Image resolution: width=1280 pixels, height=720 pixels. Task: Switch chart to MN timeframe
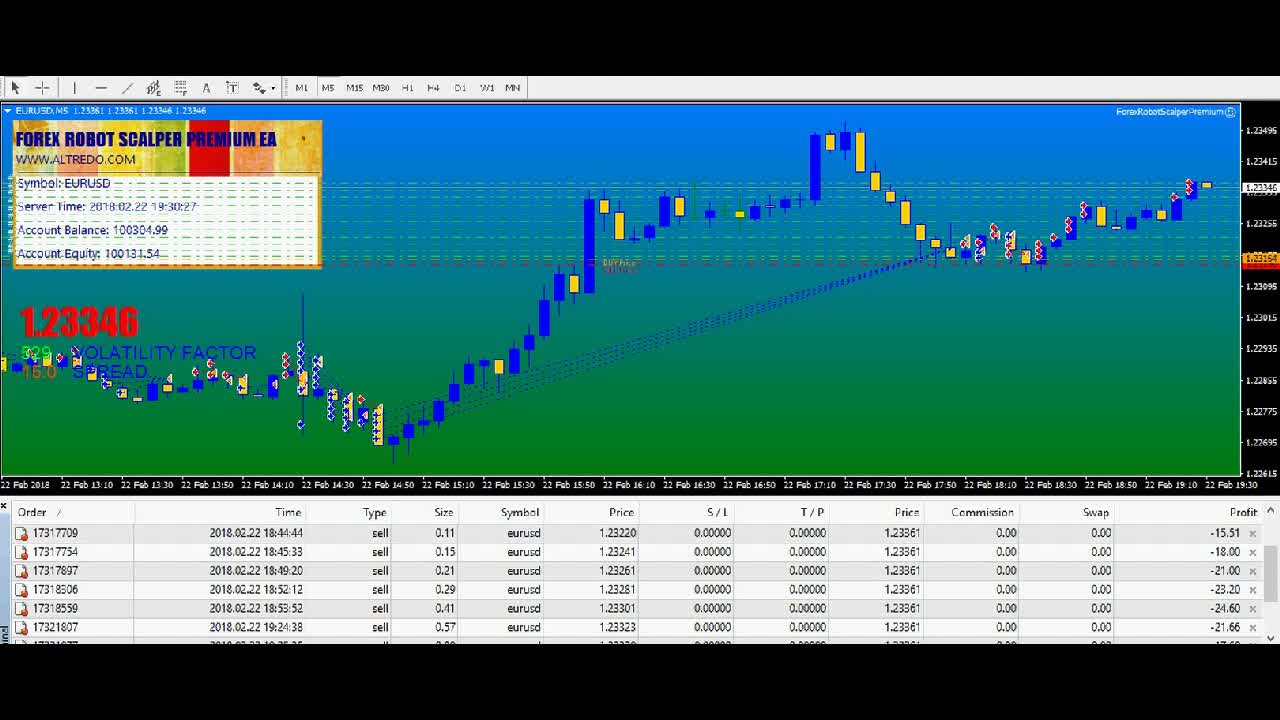pyautogui.click(x=512, y=88)
